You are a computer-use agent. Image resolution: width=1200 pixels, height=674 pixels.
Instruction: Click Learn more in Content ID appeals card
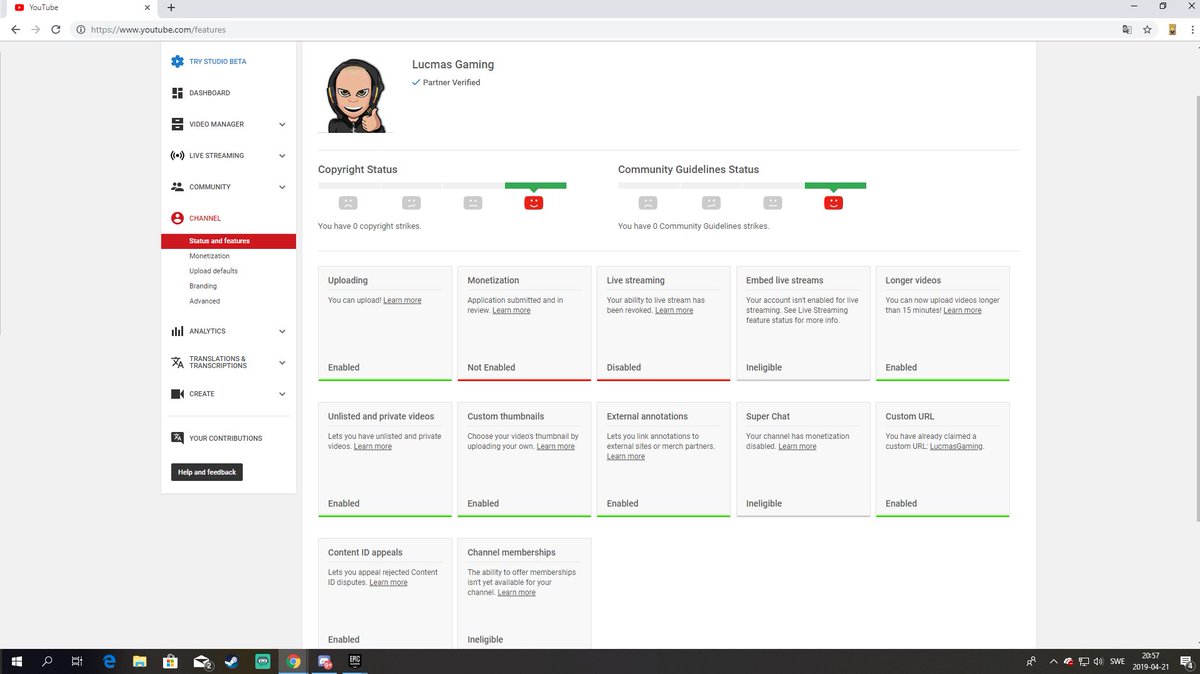(388, 582)
